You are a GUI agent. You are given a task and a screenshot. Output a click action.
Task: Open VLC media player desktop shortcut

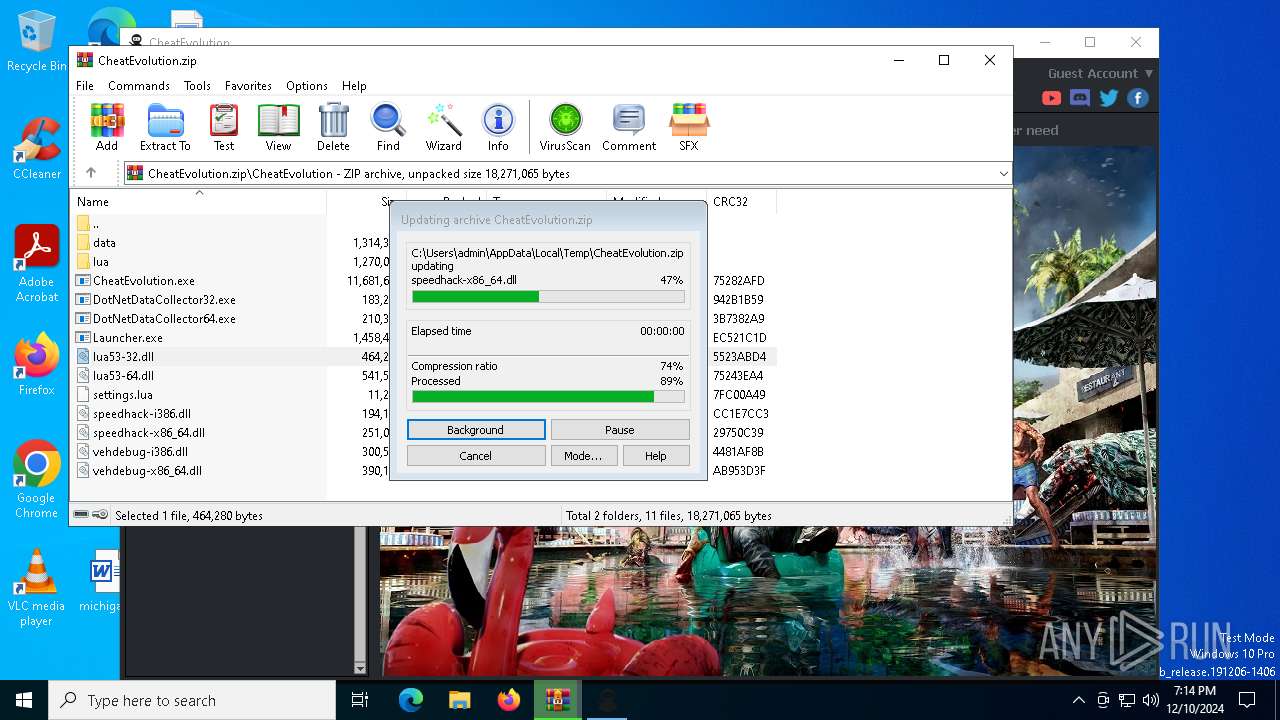36,588
